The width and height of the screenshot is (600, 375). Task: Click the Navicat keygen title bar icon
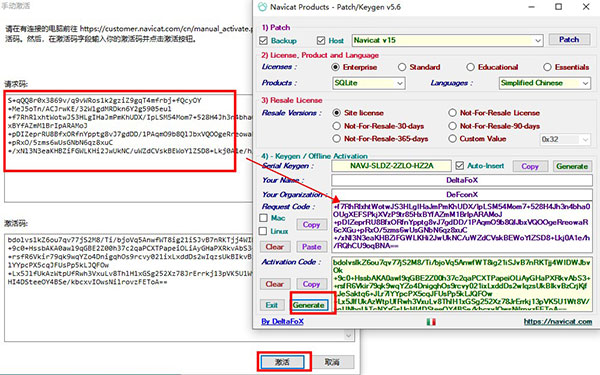[x=262, y=7]
